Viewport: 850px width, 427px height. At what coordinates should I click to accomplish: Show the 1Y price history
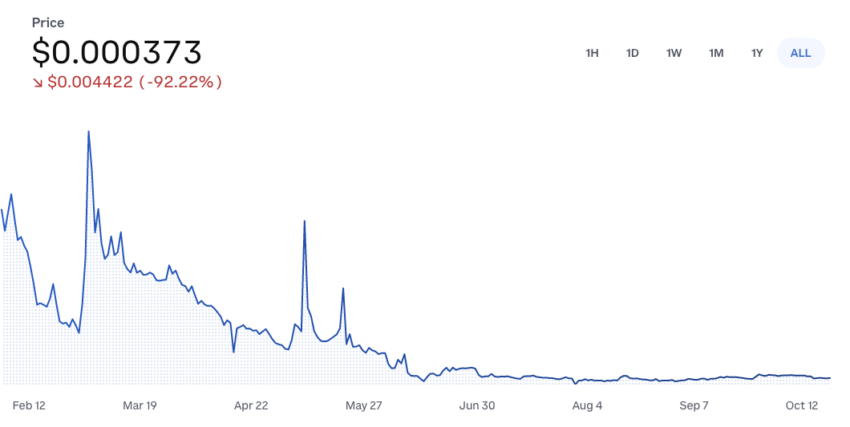[757, 53]
